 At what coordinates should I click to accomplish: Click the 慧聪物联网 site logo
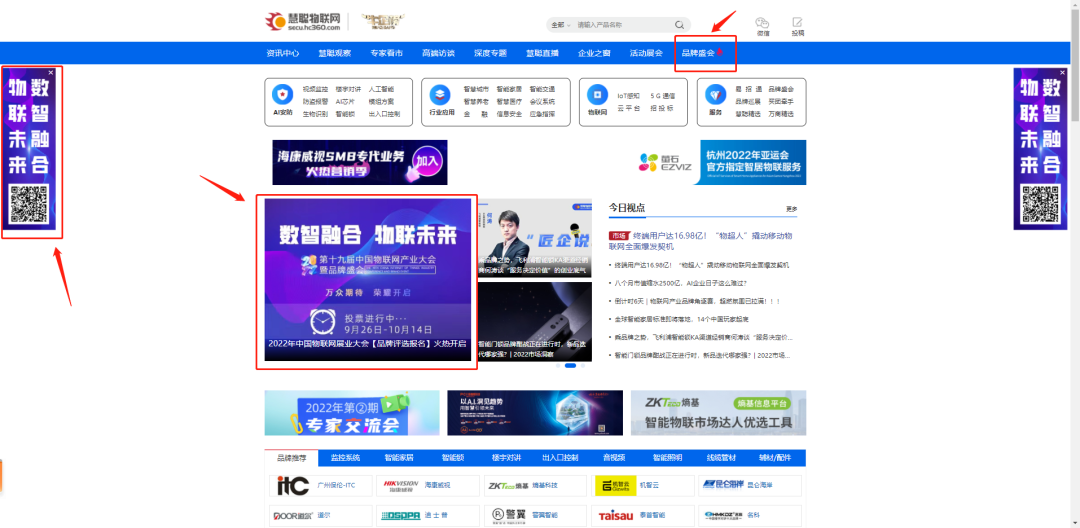pyautogui.click(x=303, y=21)
